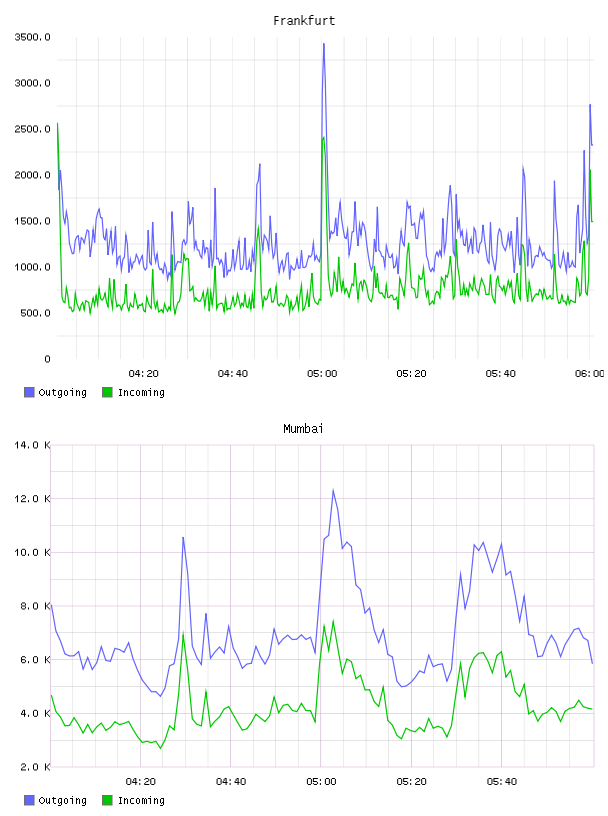The image size is (608, 816).
Task: Click Mumbai y-axis label 6.0 K
Action: [x=35, y=660]
